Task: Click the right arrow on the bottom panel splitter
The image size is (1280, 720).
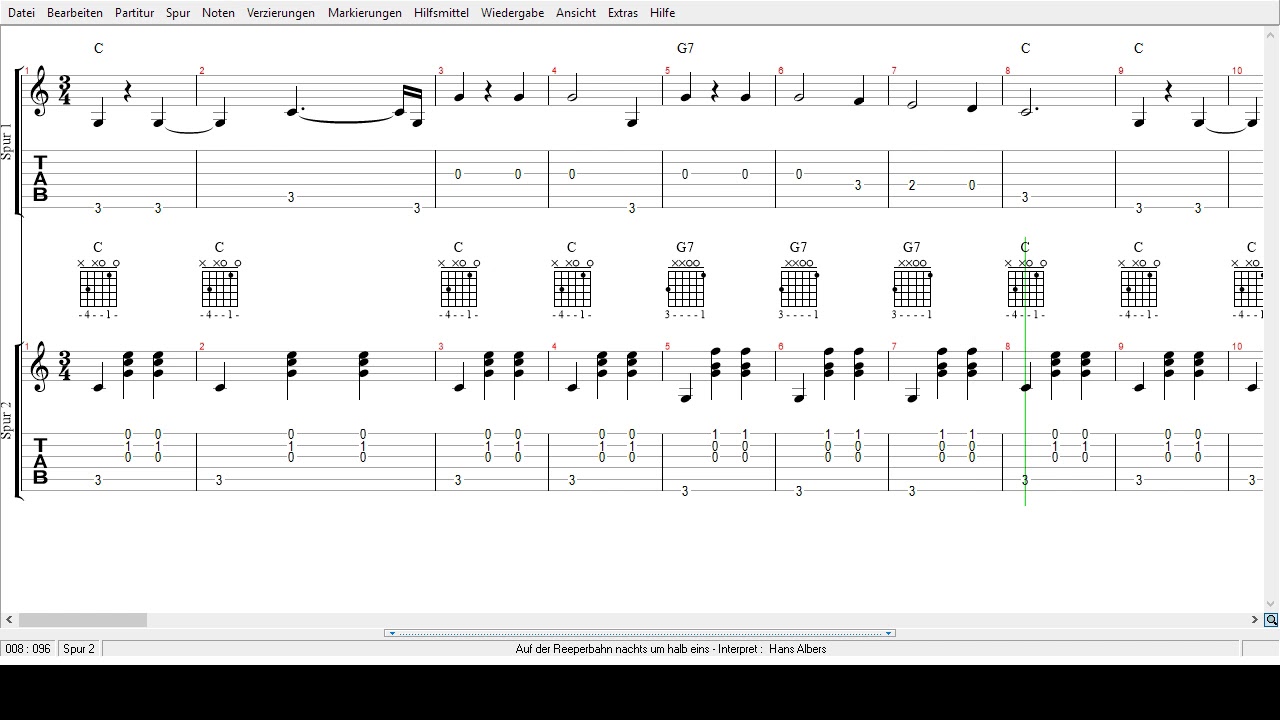Action: tap(888, 633)
